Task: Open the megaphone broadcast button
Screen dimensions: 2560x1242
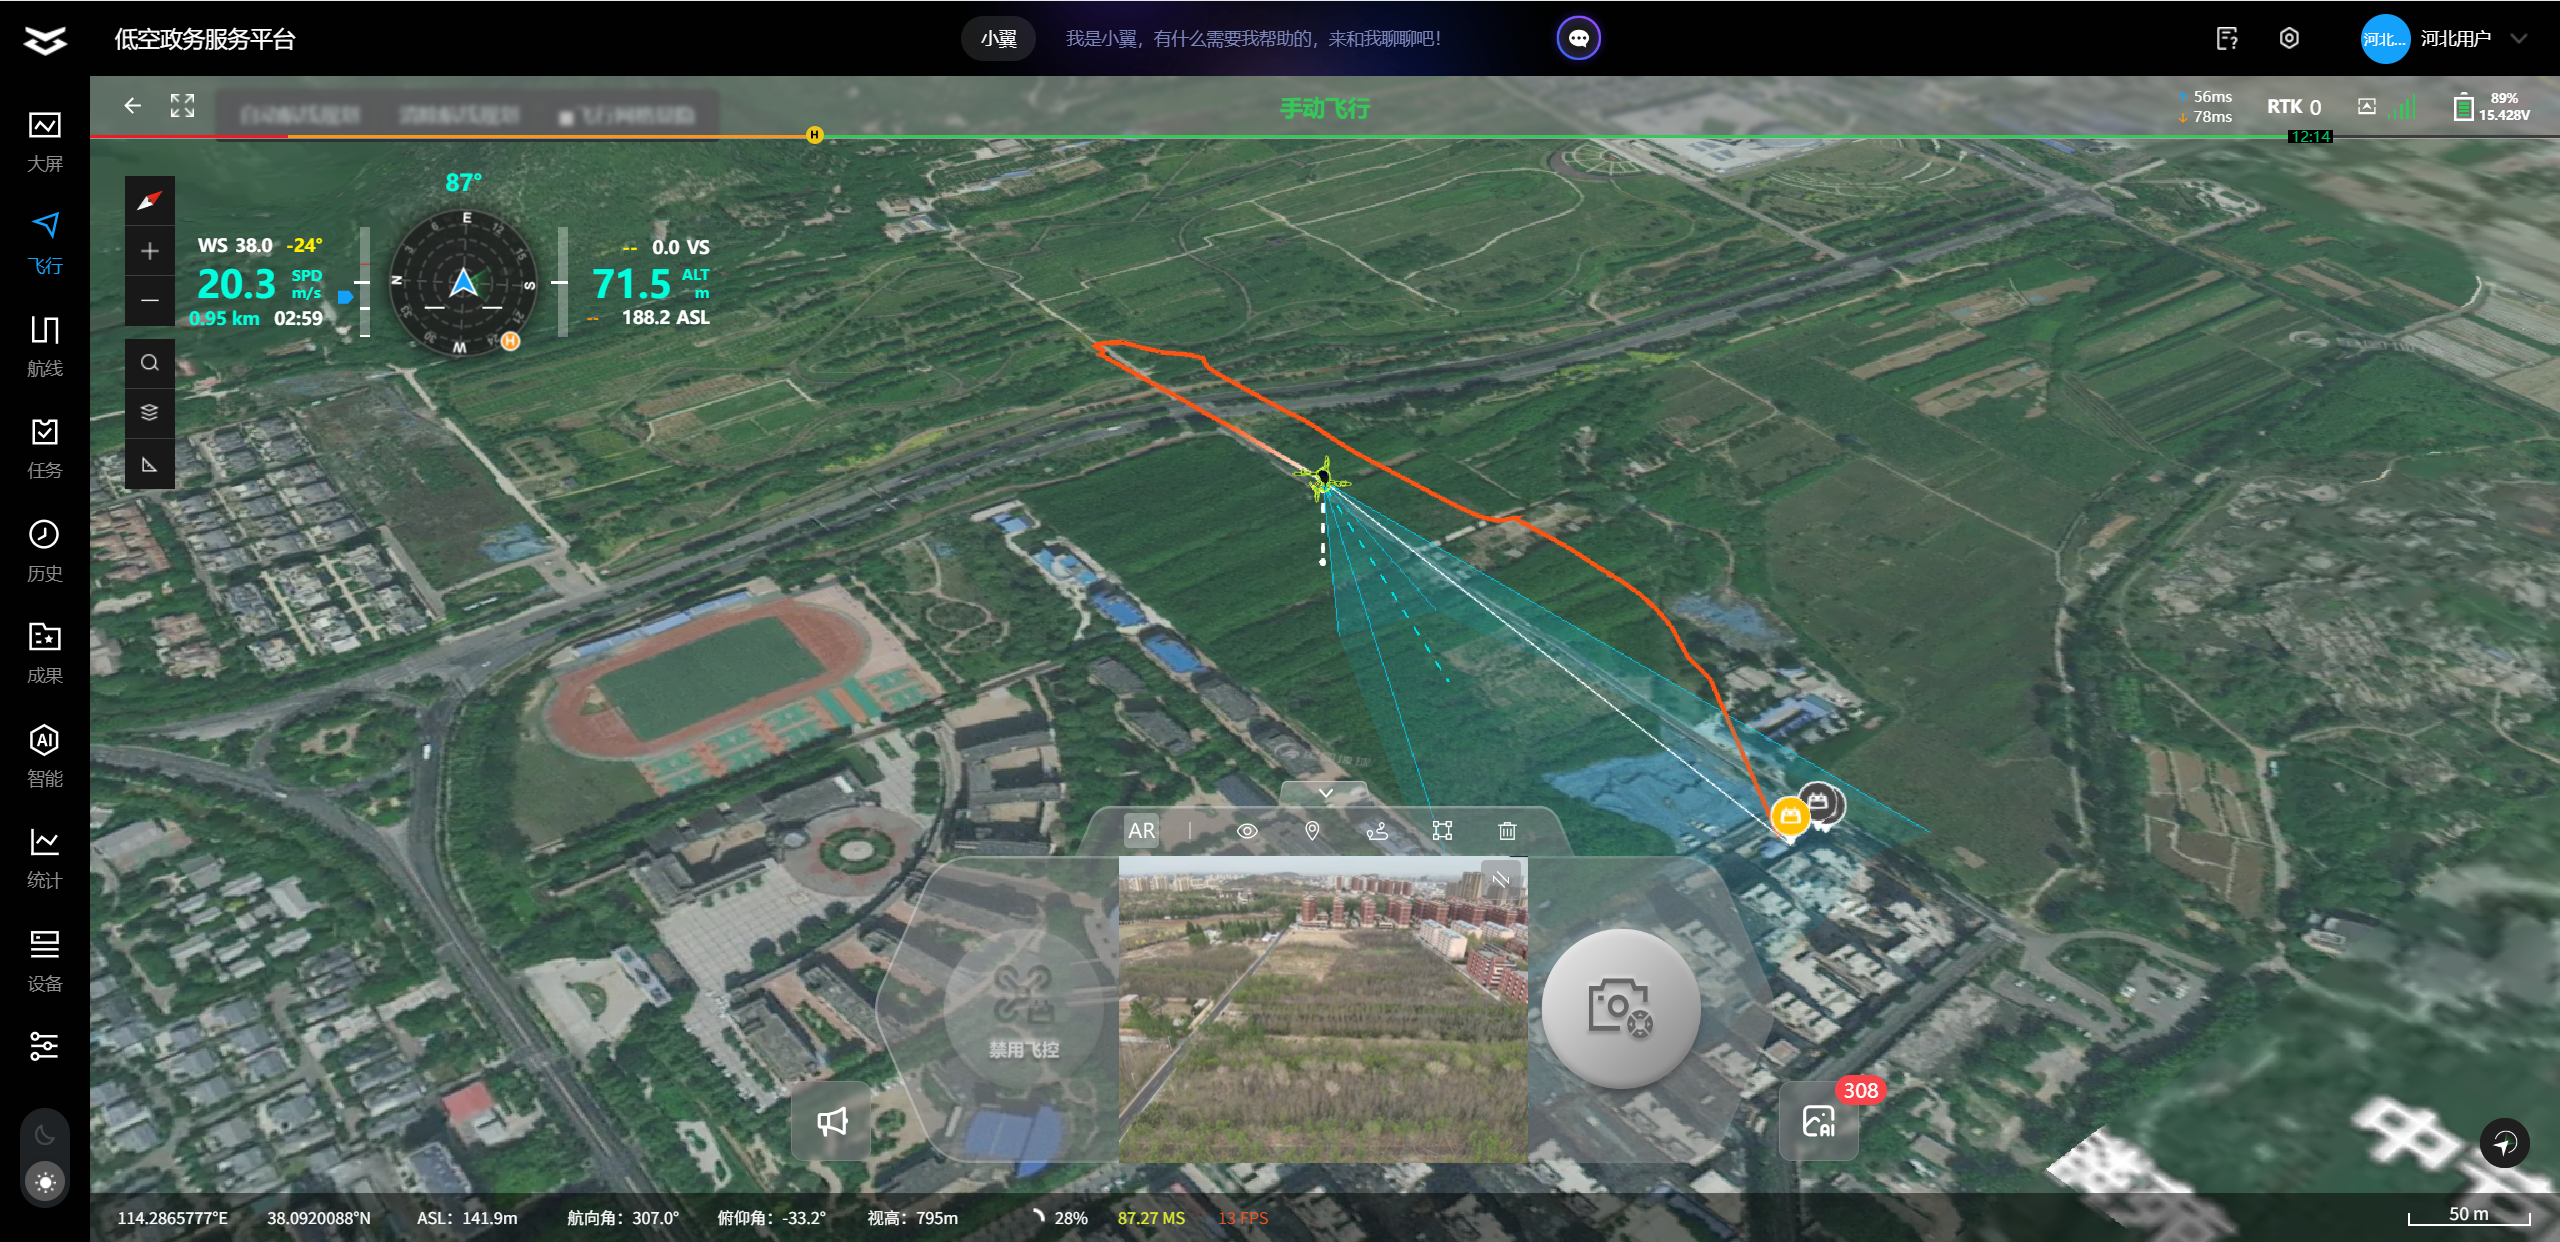Action: (x=831, y=1121)
